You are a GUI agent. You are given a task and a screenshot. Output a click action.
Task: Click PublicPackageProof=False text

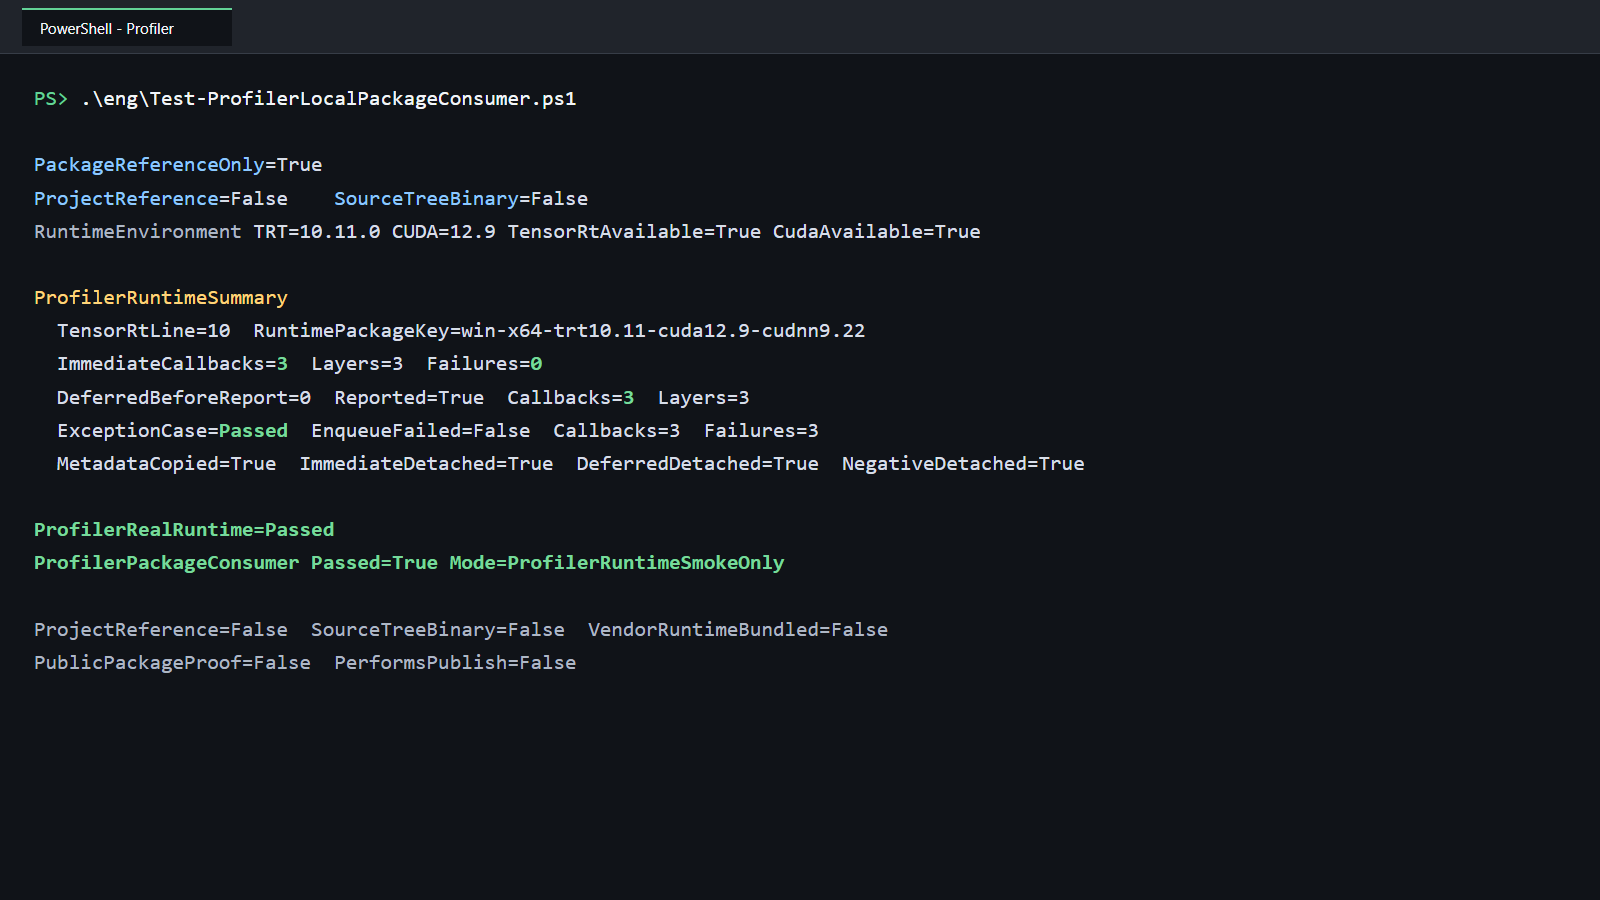click(172, 663)
